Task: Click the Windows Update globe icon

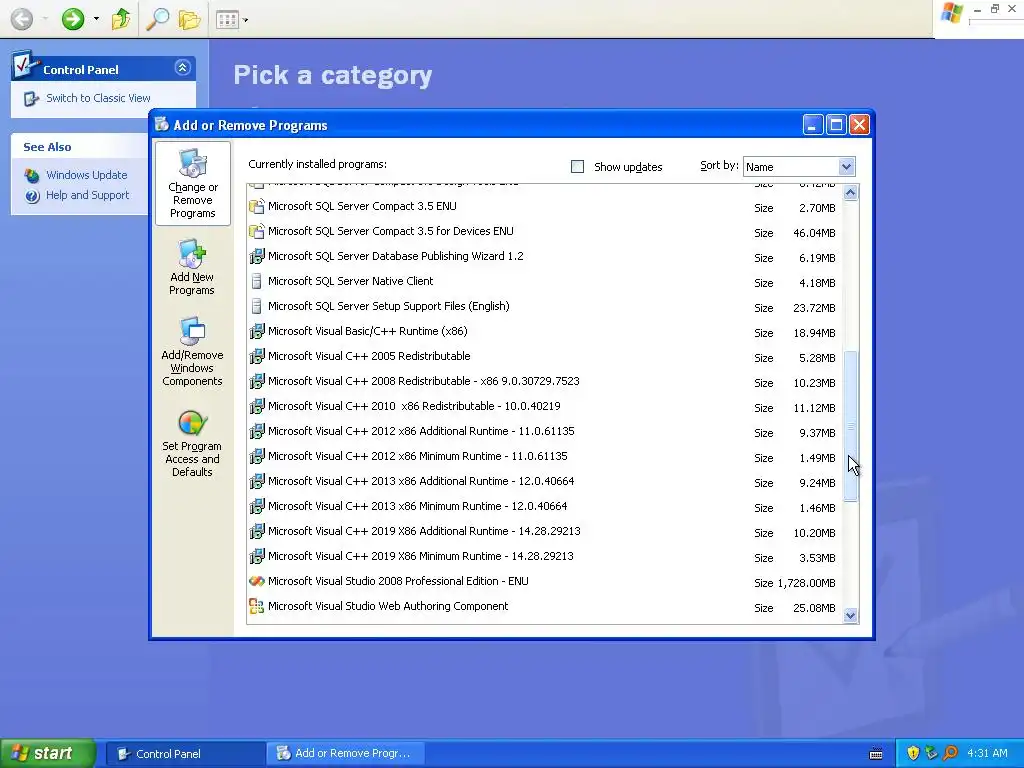Action: tap(31, 175)
